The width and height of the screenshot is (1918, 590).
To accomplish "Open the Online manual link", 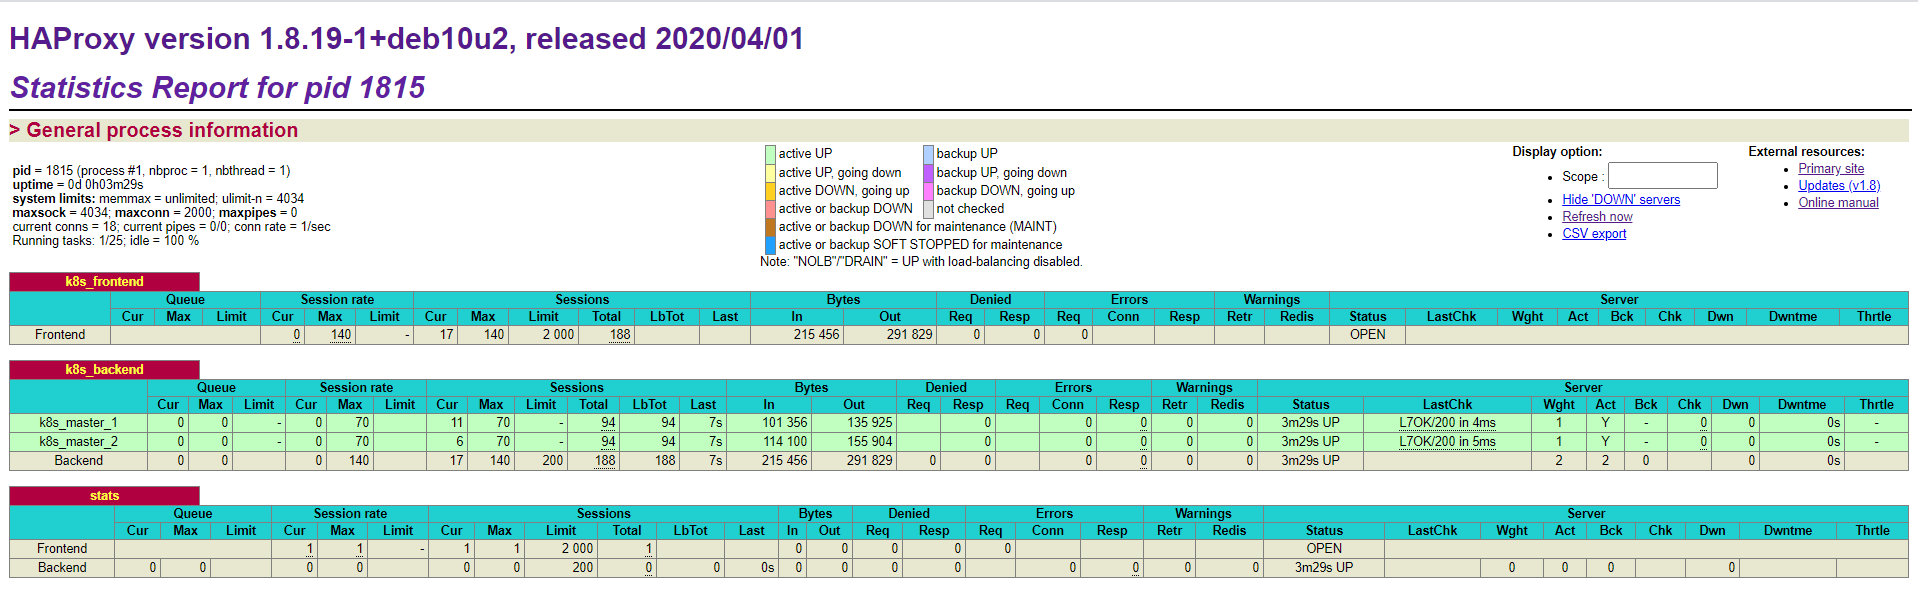I will [1838, 203].
